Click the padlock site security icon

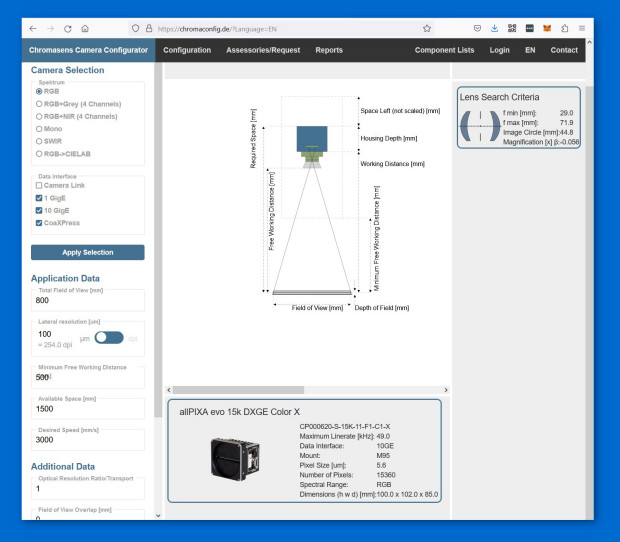pos(149,28)
